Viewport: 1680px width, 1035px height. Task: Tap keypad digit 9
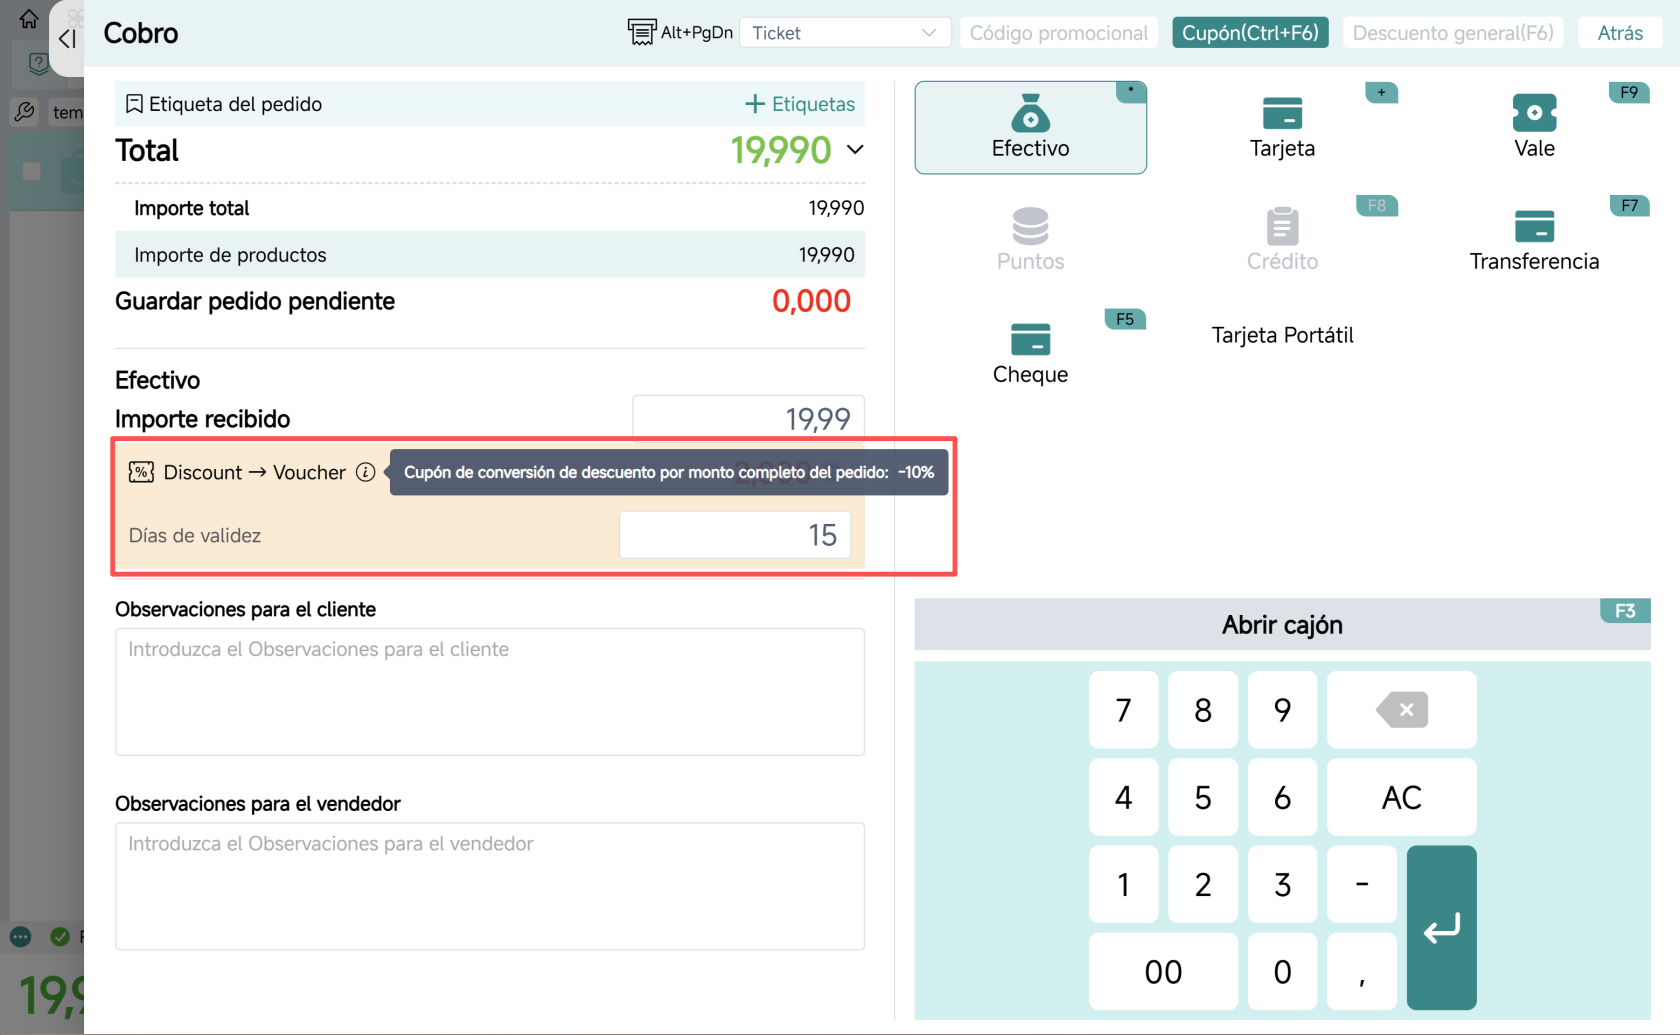(x=1282, y=710)
